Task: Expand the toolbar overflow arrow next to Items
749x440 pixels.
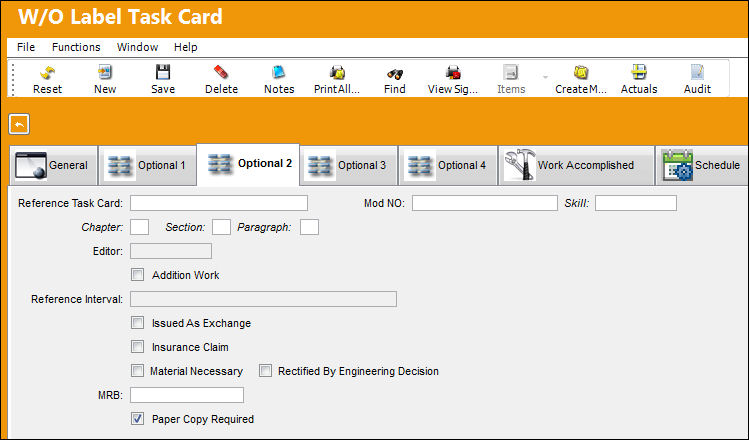Action: pyautogui.click(x=545, y=77)
